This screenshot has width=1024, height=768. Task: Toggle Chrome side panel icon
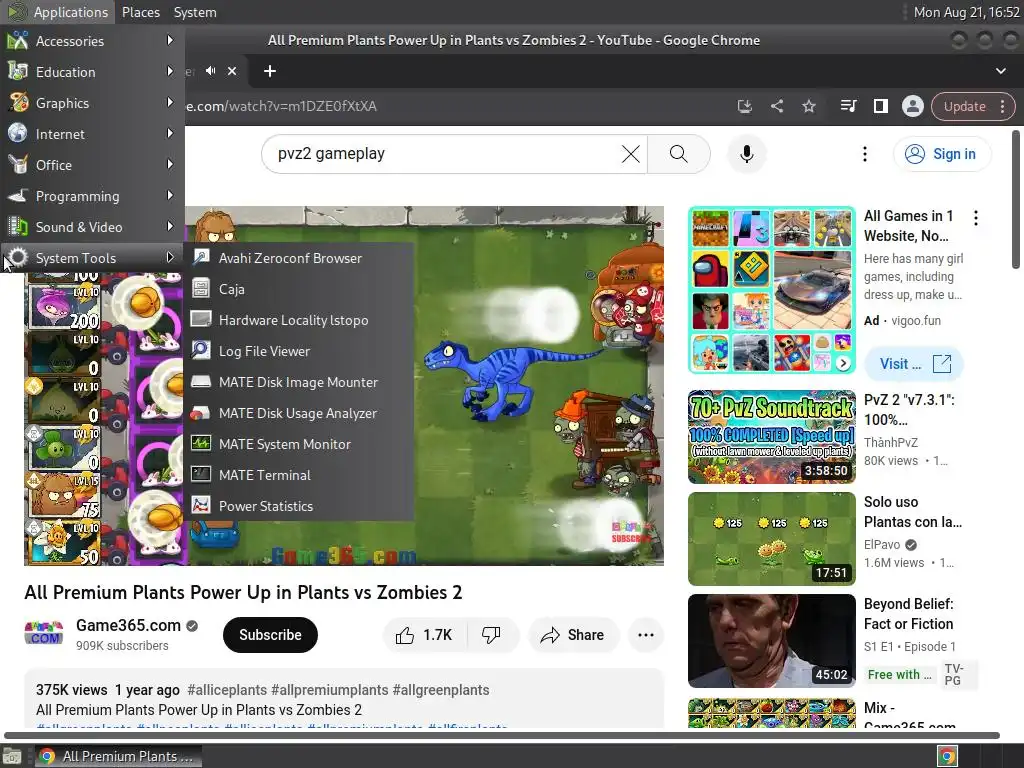[x=880, y=106]
